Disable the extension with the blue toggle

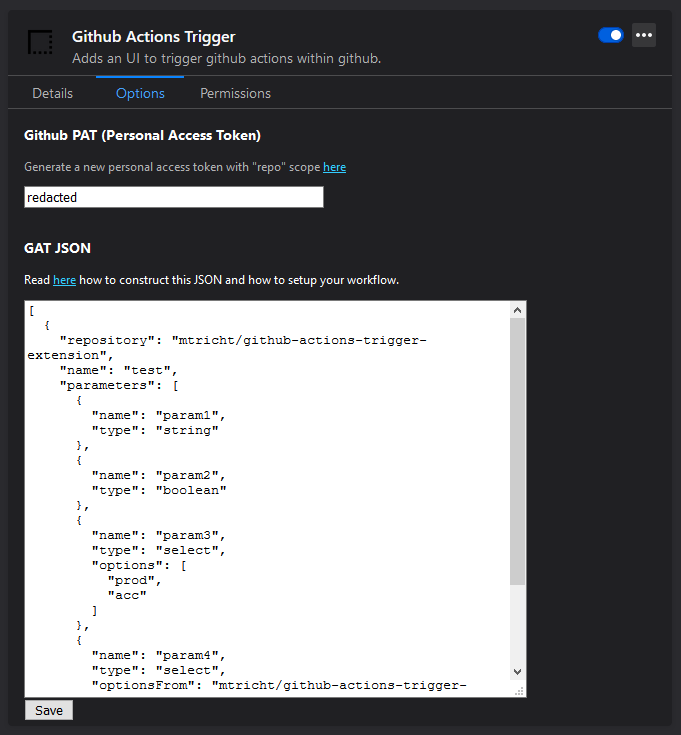coord(611,35)
